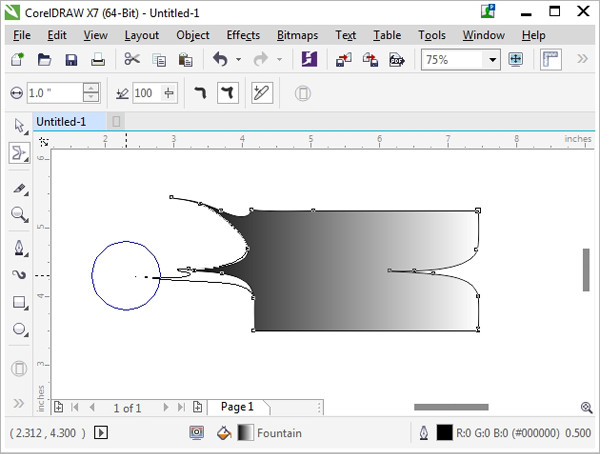This screenshot has width=600, height=454.
Task: Select the Page 1 tab
Action: point(237,407)
